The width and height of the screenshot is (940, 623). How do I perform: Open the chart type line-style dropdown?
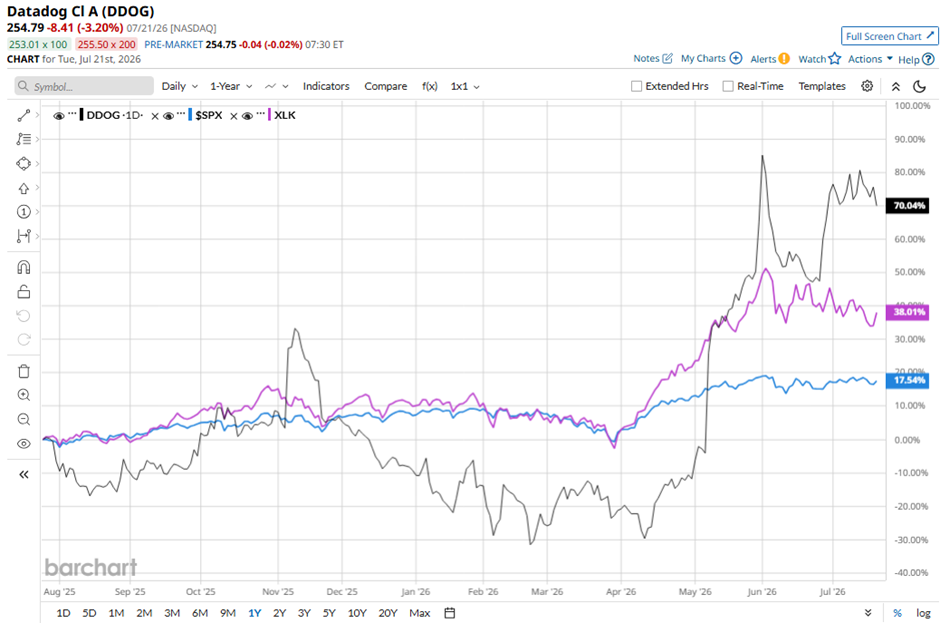pyautogui.click(x=276, y=86)
